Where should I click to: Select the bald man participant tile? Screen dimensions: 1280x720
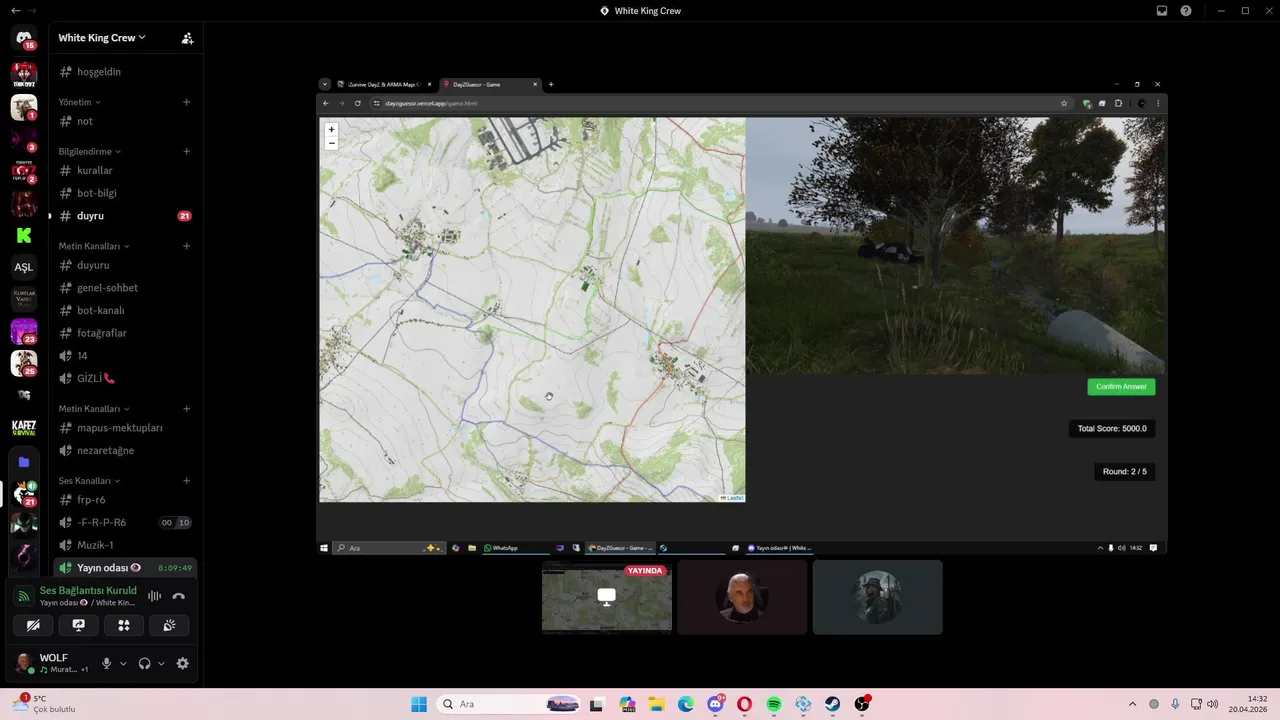(742, 597)
